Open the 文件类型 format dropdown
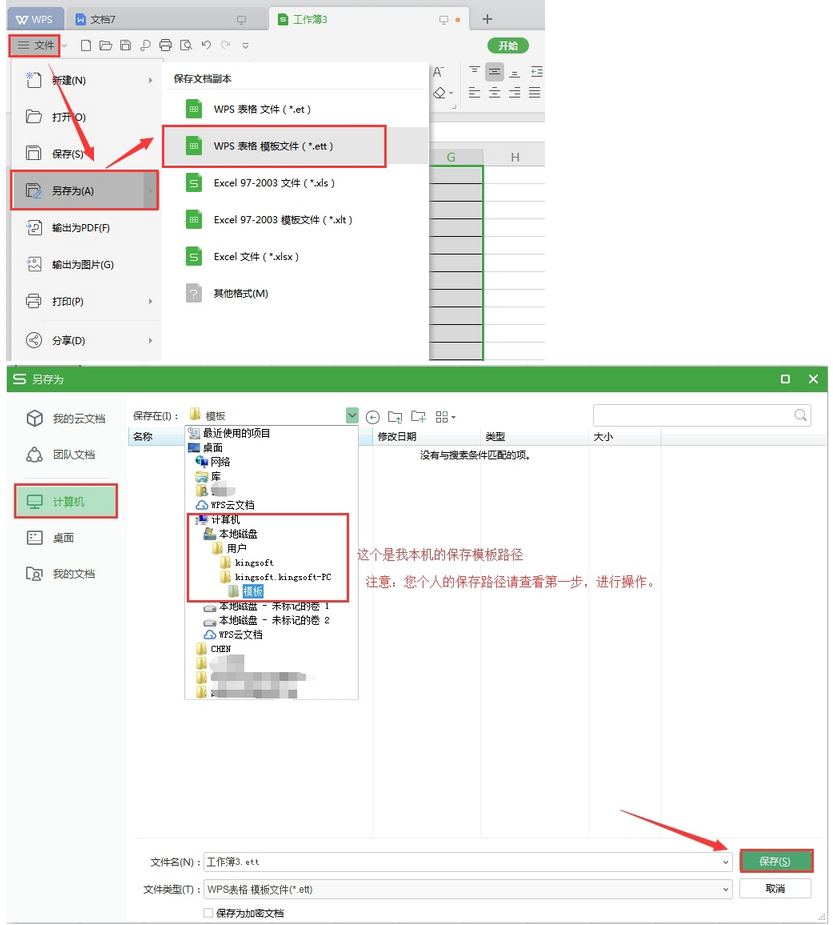Screen dimensions: 833x925 725,889
